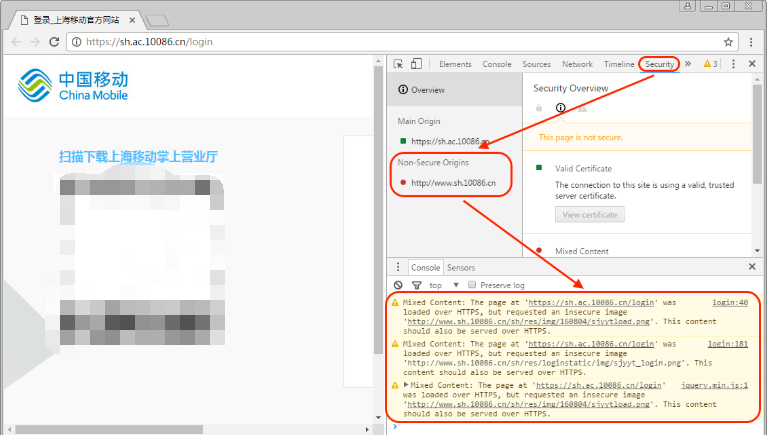This screenshot has height=435, width=767.
Task: Click page horizontal scrollbar thumb
Action: click(109, 429)
